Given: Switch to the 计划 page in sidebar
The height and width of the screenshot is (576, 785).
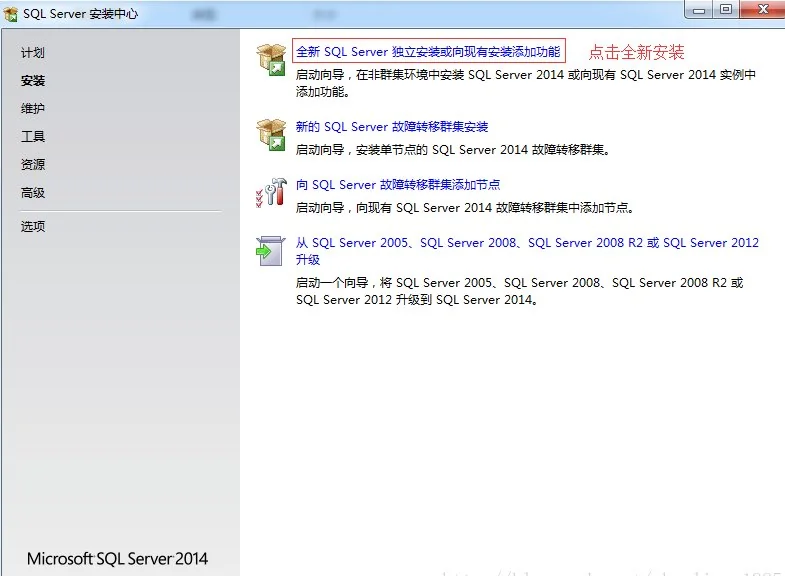Looking at the screenshot, I should click(33, 53).
